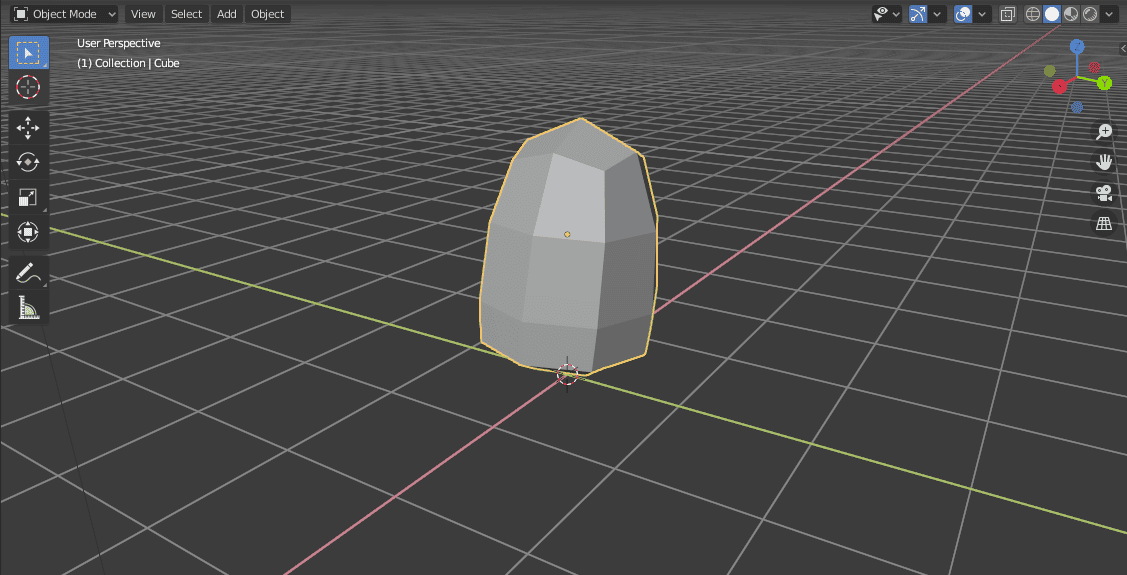Open the Select menu

pos(187,14)
